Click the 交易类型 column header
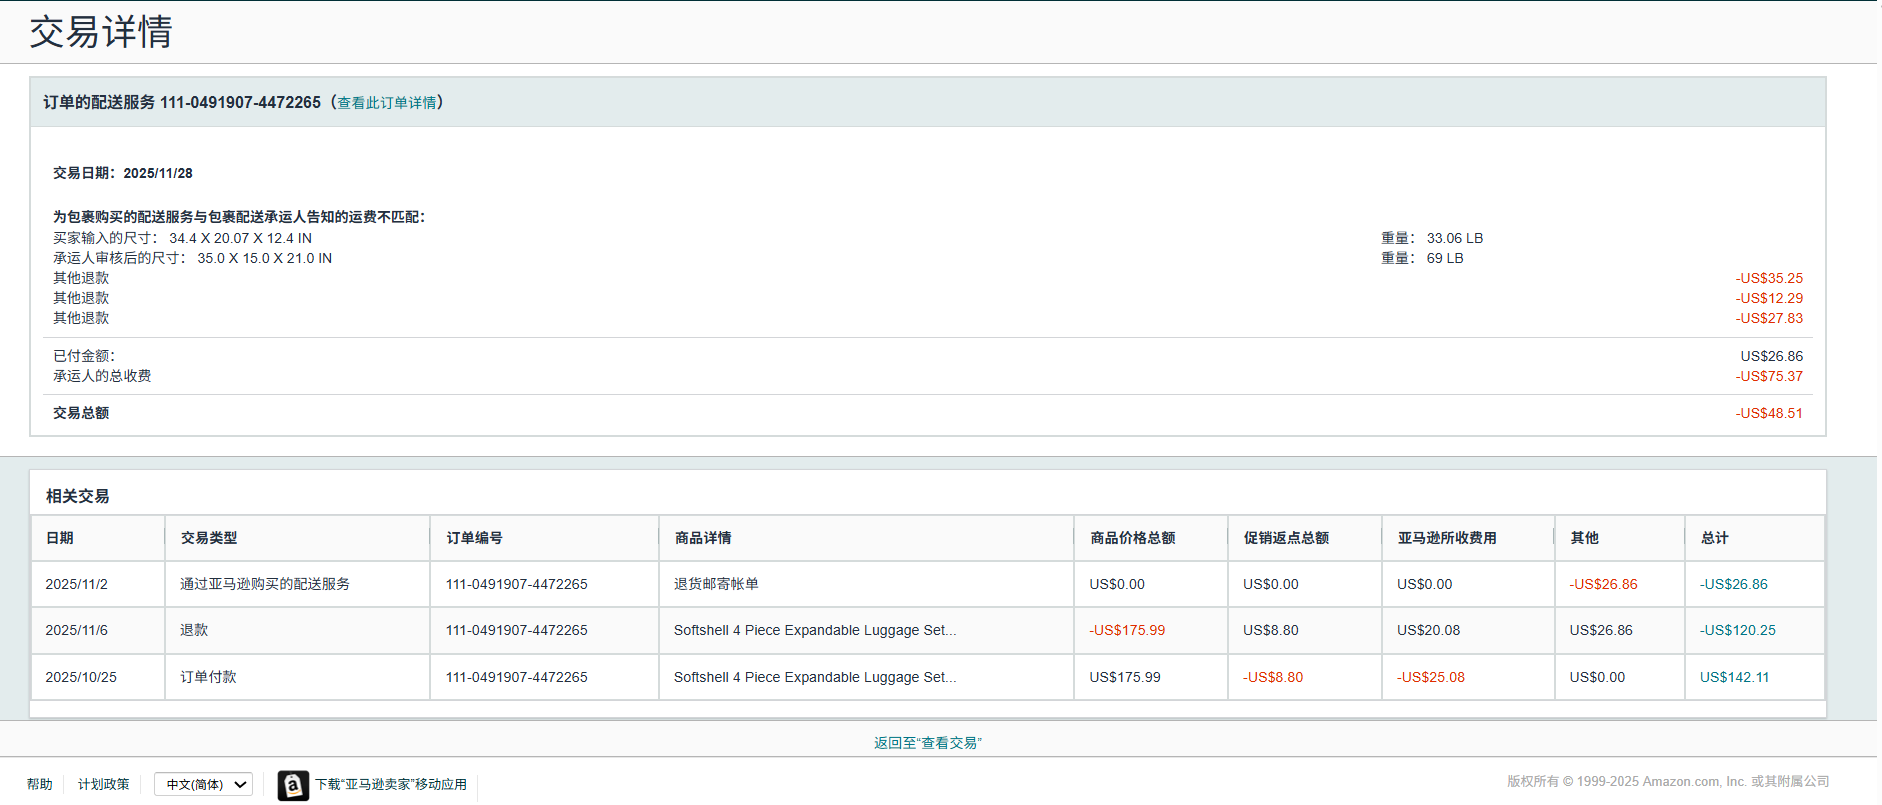Image resolution: width=1882 pixels, height=805 pixels. pyautogui.click(x=209, y=538)
